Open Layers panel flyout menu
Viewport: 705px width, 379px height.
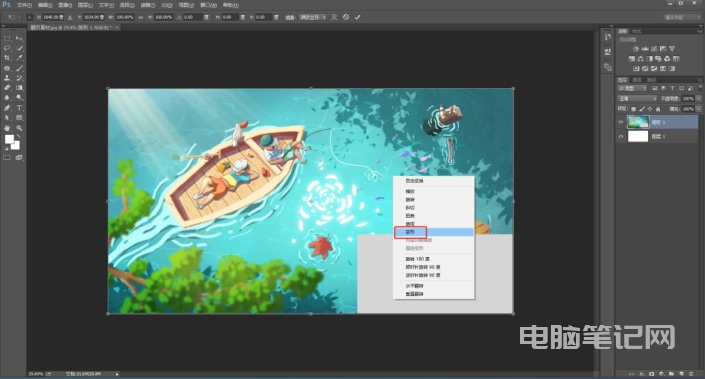(700, 80)
